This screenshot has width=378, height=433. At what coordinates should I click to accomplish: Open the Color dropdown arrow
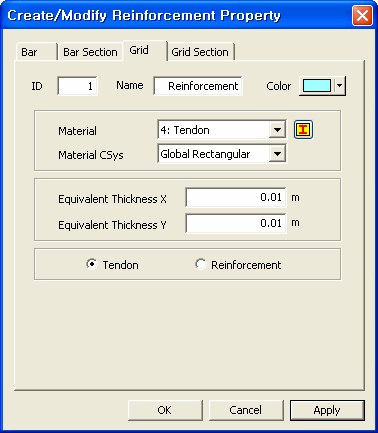pyautogui.click(x=339, y=86)
